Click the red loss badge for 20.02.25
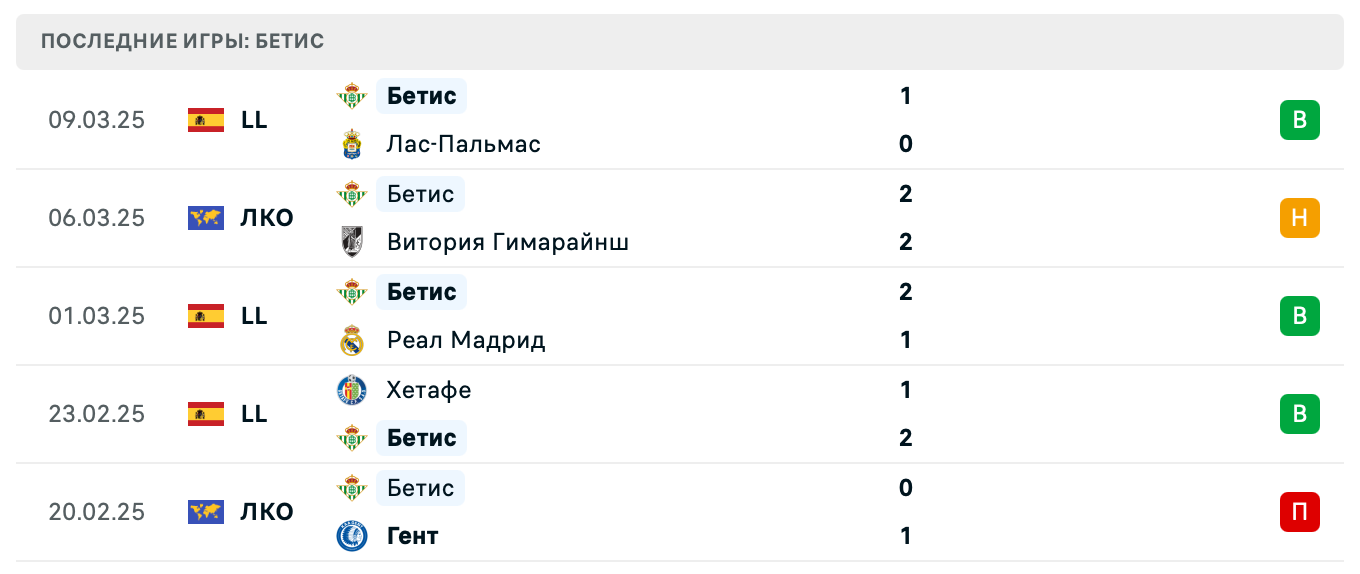The width and height of the screenshot is (1360, 574). (x=1299, y=512)
